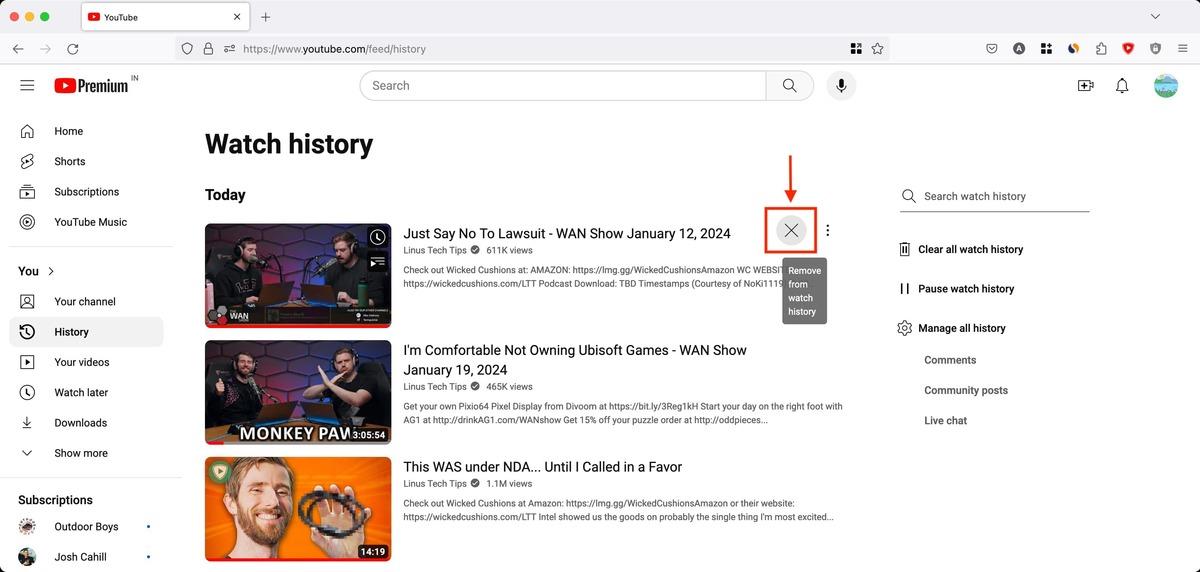Image resolution: width=1200 pixels, height=572 pixels.
Task: Open Manage all history
Action: pos(951,328)
